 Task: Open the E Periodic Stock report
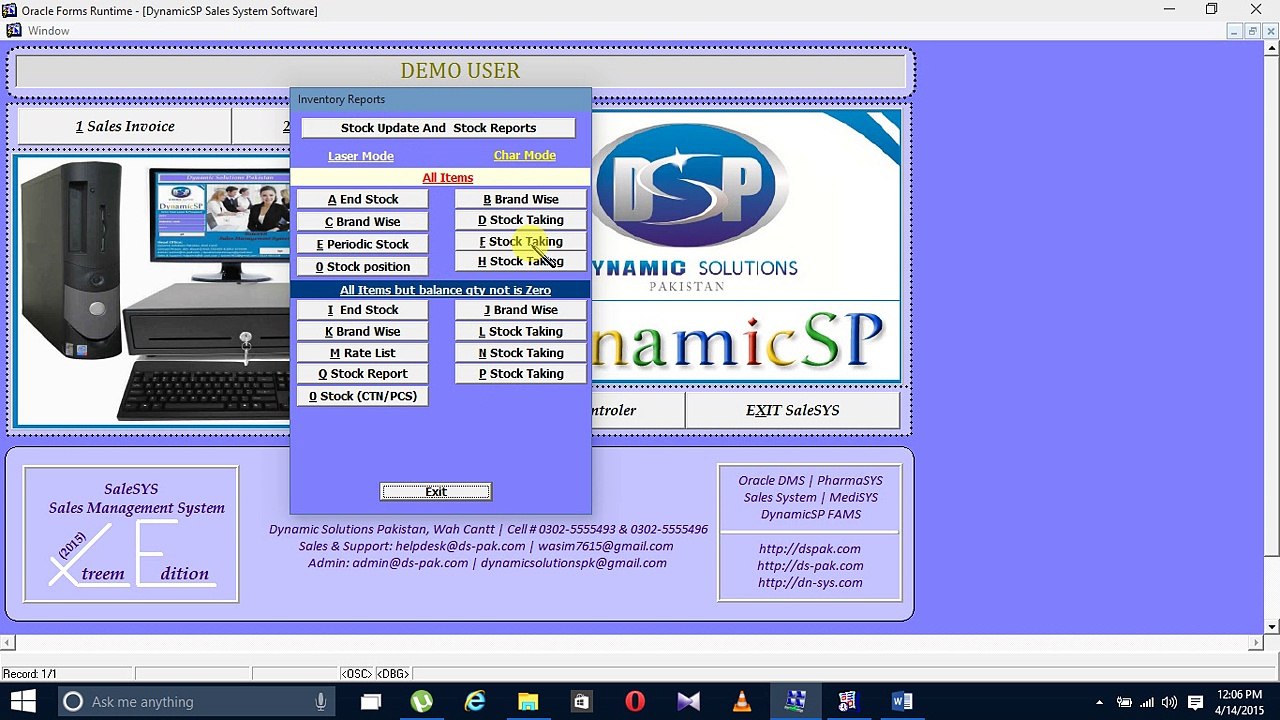[x=363, y=244]
